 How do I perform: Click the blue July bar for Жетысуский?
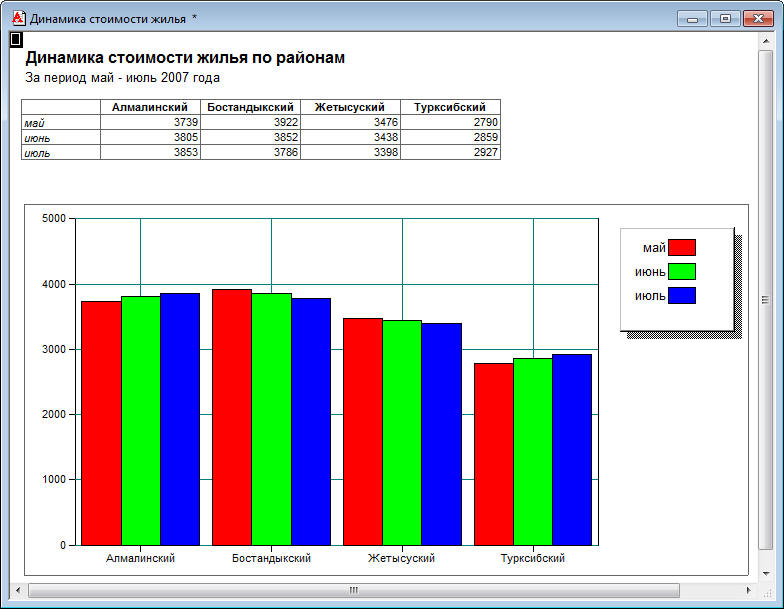click(x=442, y=434)
